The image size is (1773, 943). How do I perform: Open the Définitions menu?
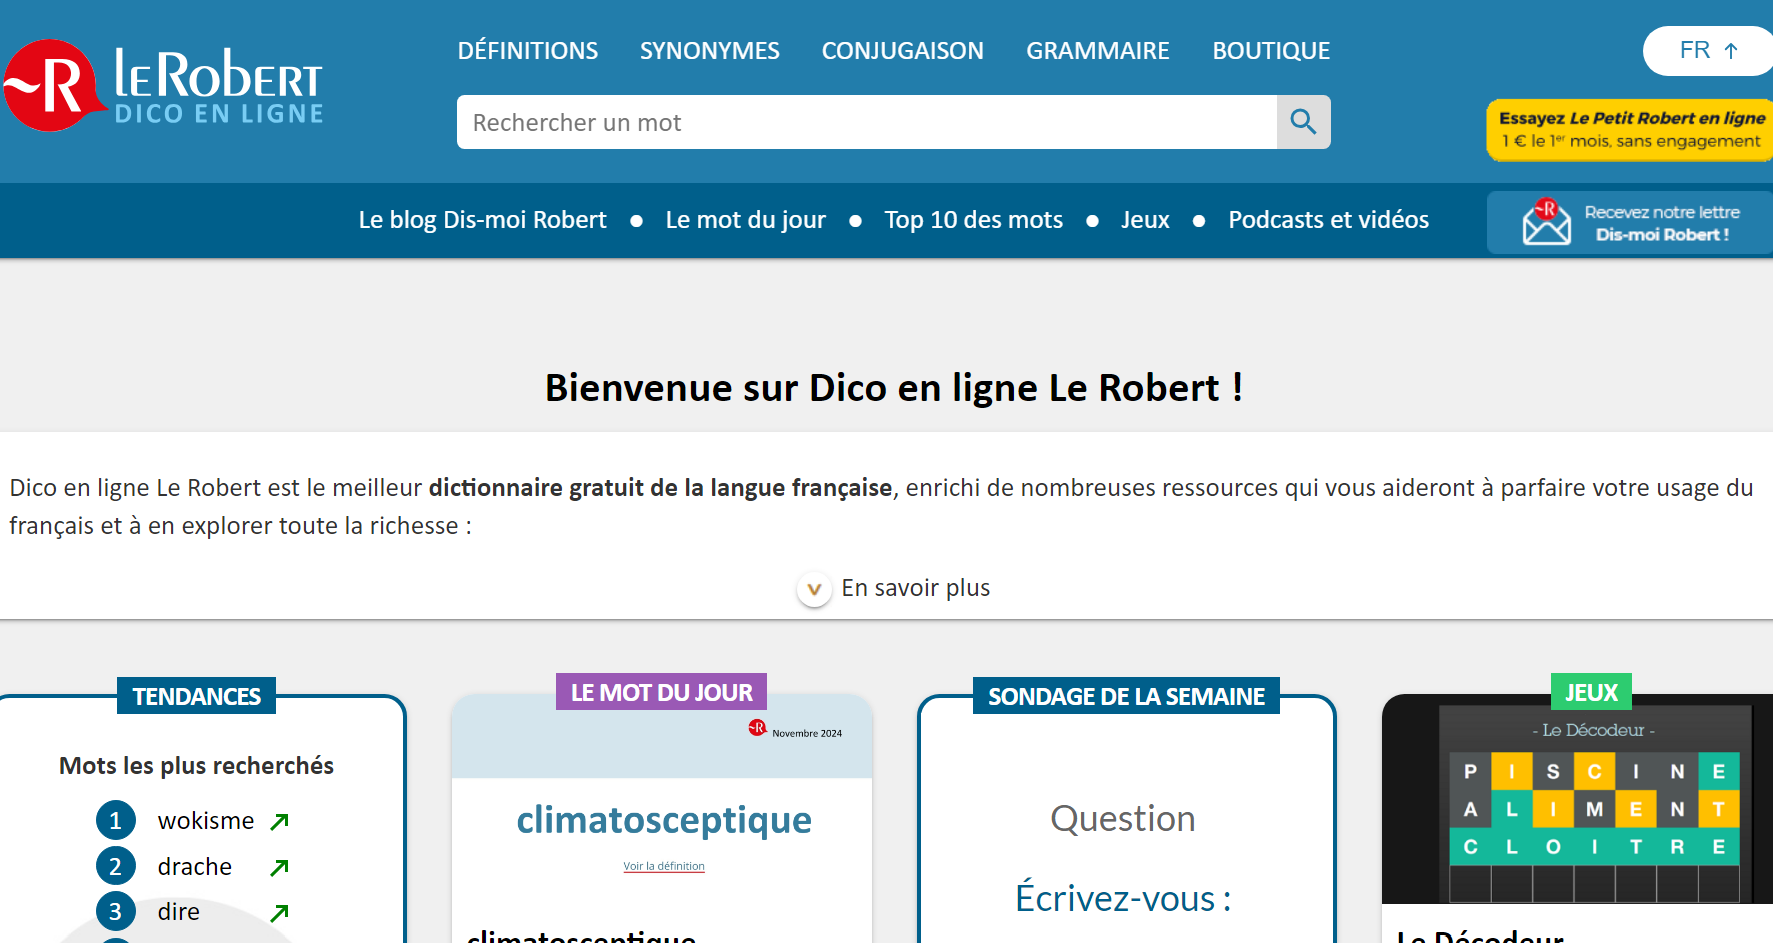528,51
